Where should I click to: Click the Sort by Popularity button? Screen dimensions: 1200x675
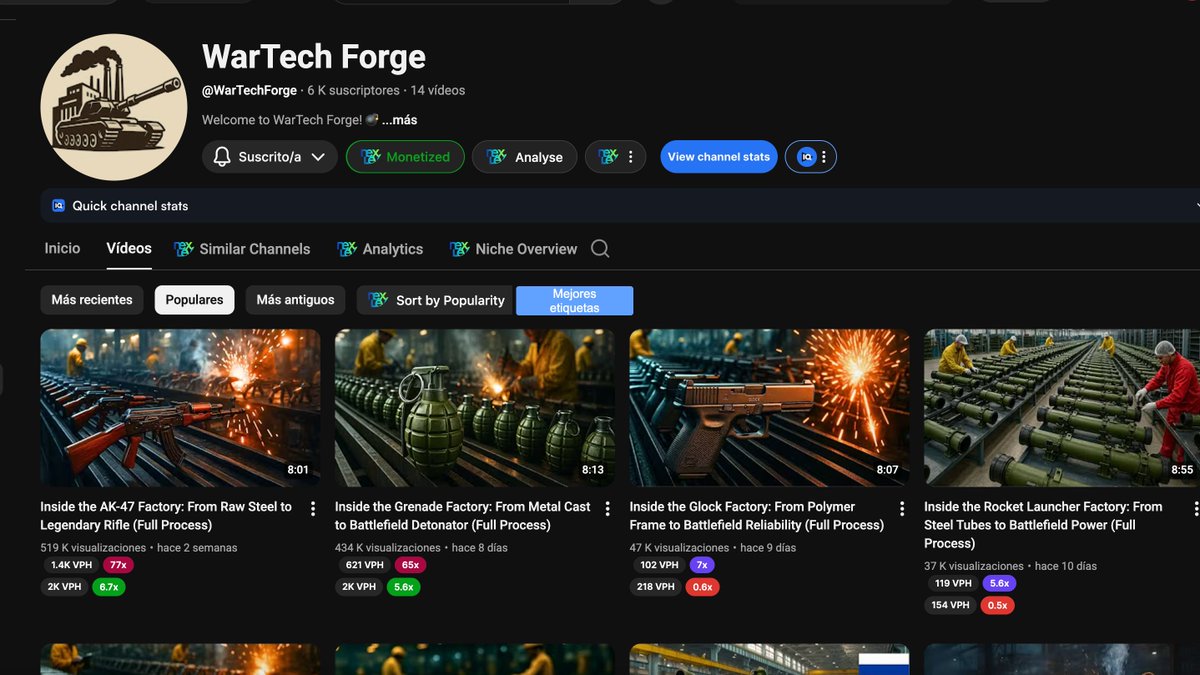coord(436,300)
